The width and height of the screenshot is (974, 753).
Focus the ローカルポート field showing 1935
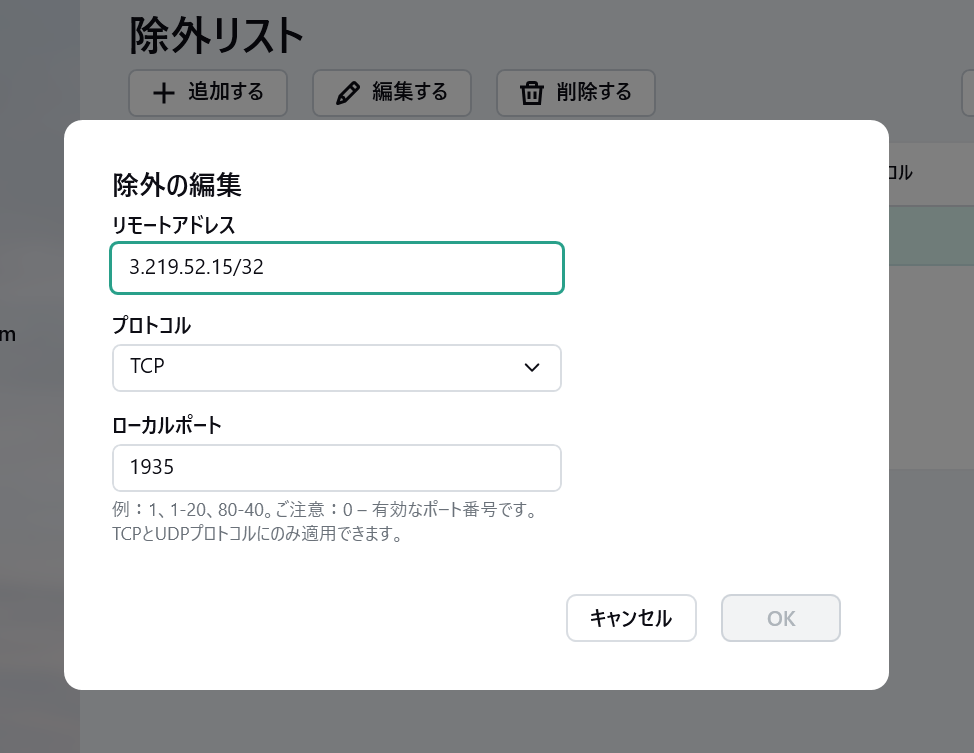point(337,468)
